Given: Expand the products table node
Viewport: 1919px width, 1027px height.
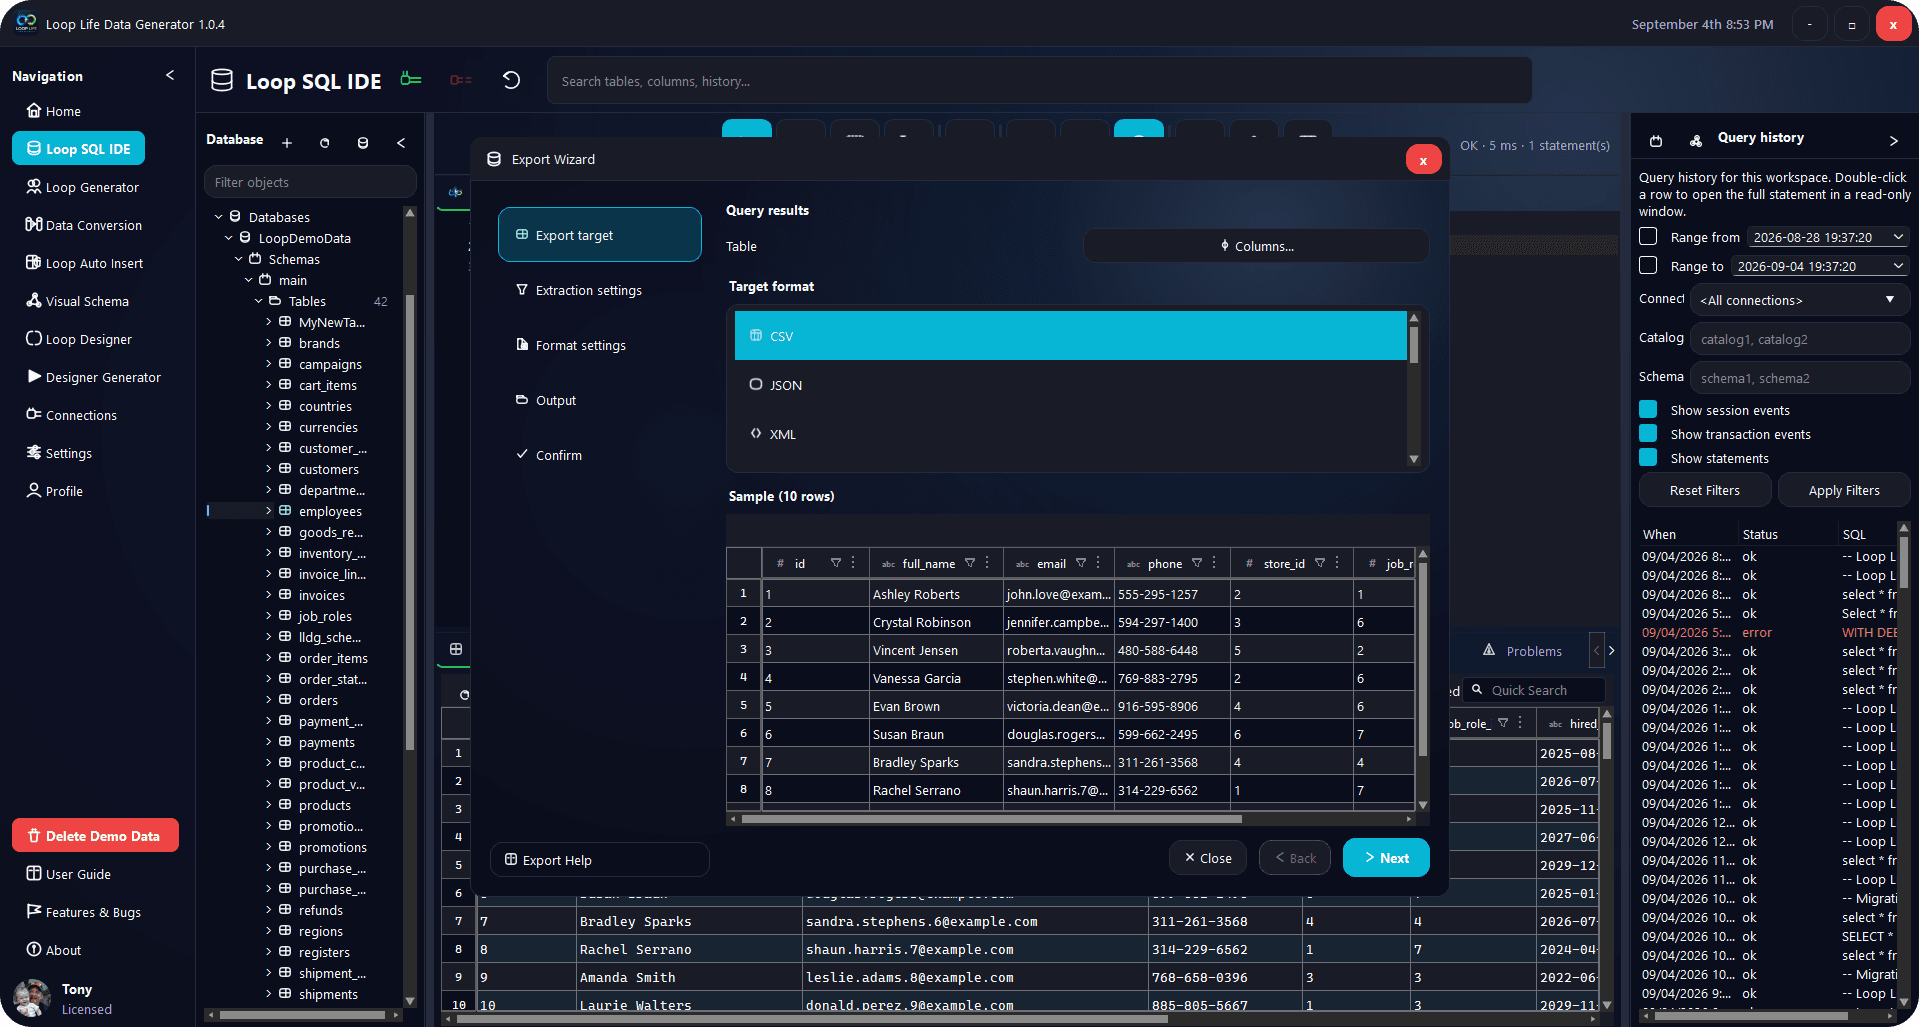Looking at the screenshot, I should click(269, 805).
